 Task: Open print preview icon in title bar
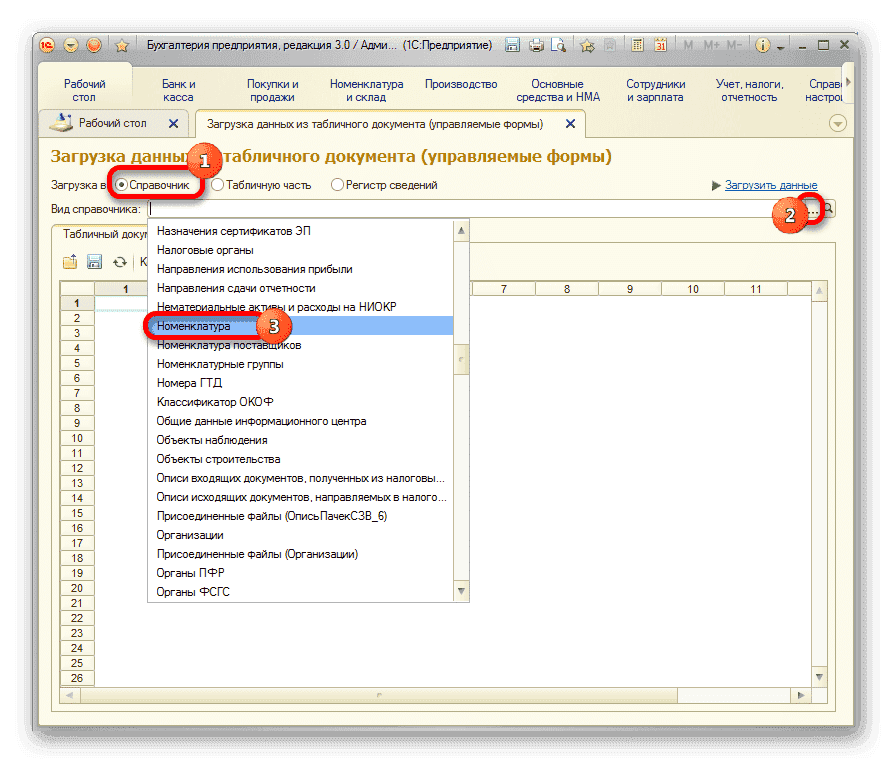click(x=559, y=45)
